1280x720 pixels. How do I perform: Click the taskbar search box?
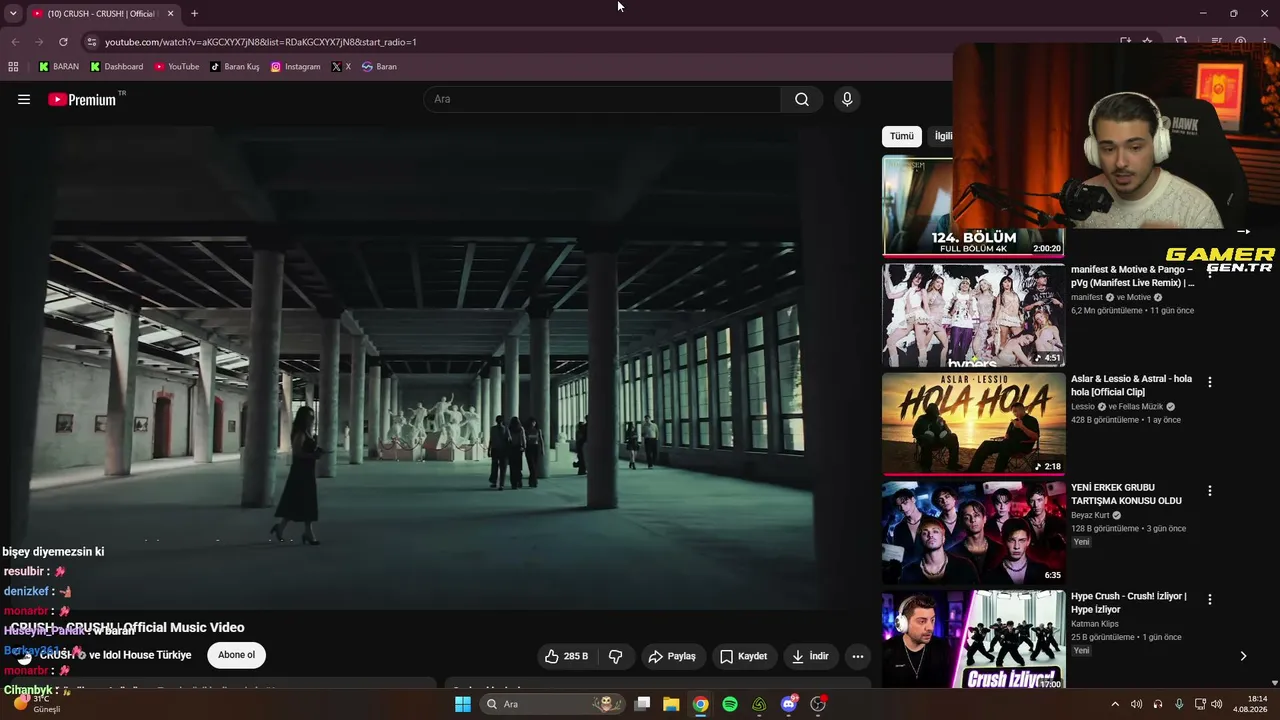(553, 704)
